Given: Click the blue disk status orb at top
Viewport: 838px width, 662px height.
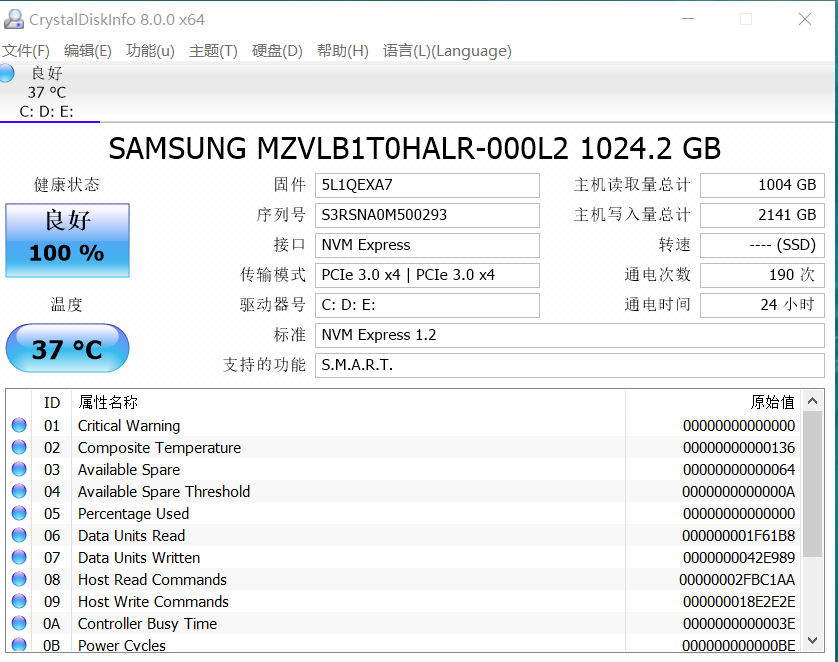Looking at the screenshot, I should 7,73.
